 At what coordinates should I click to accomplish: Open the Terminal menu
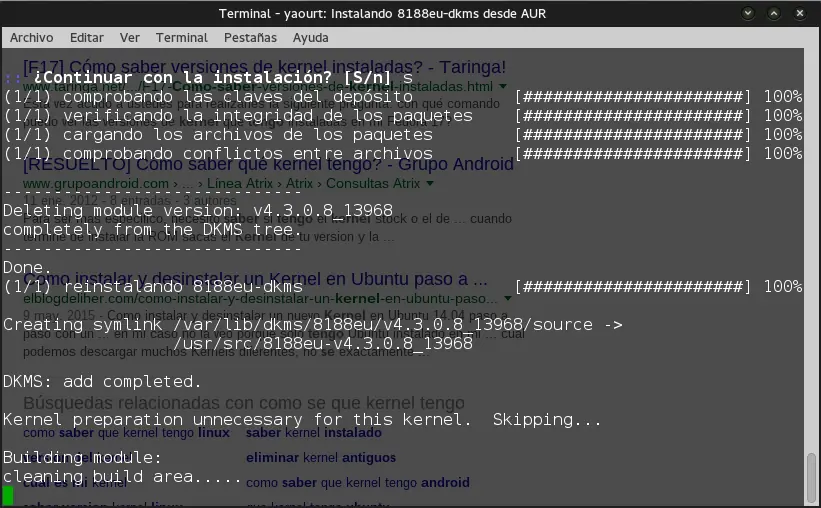pyautogui.click(x=182, y=38)
